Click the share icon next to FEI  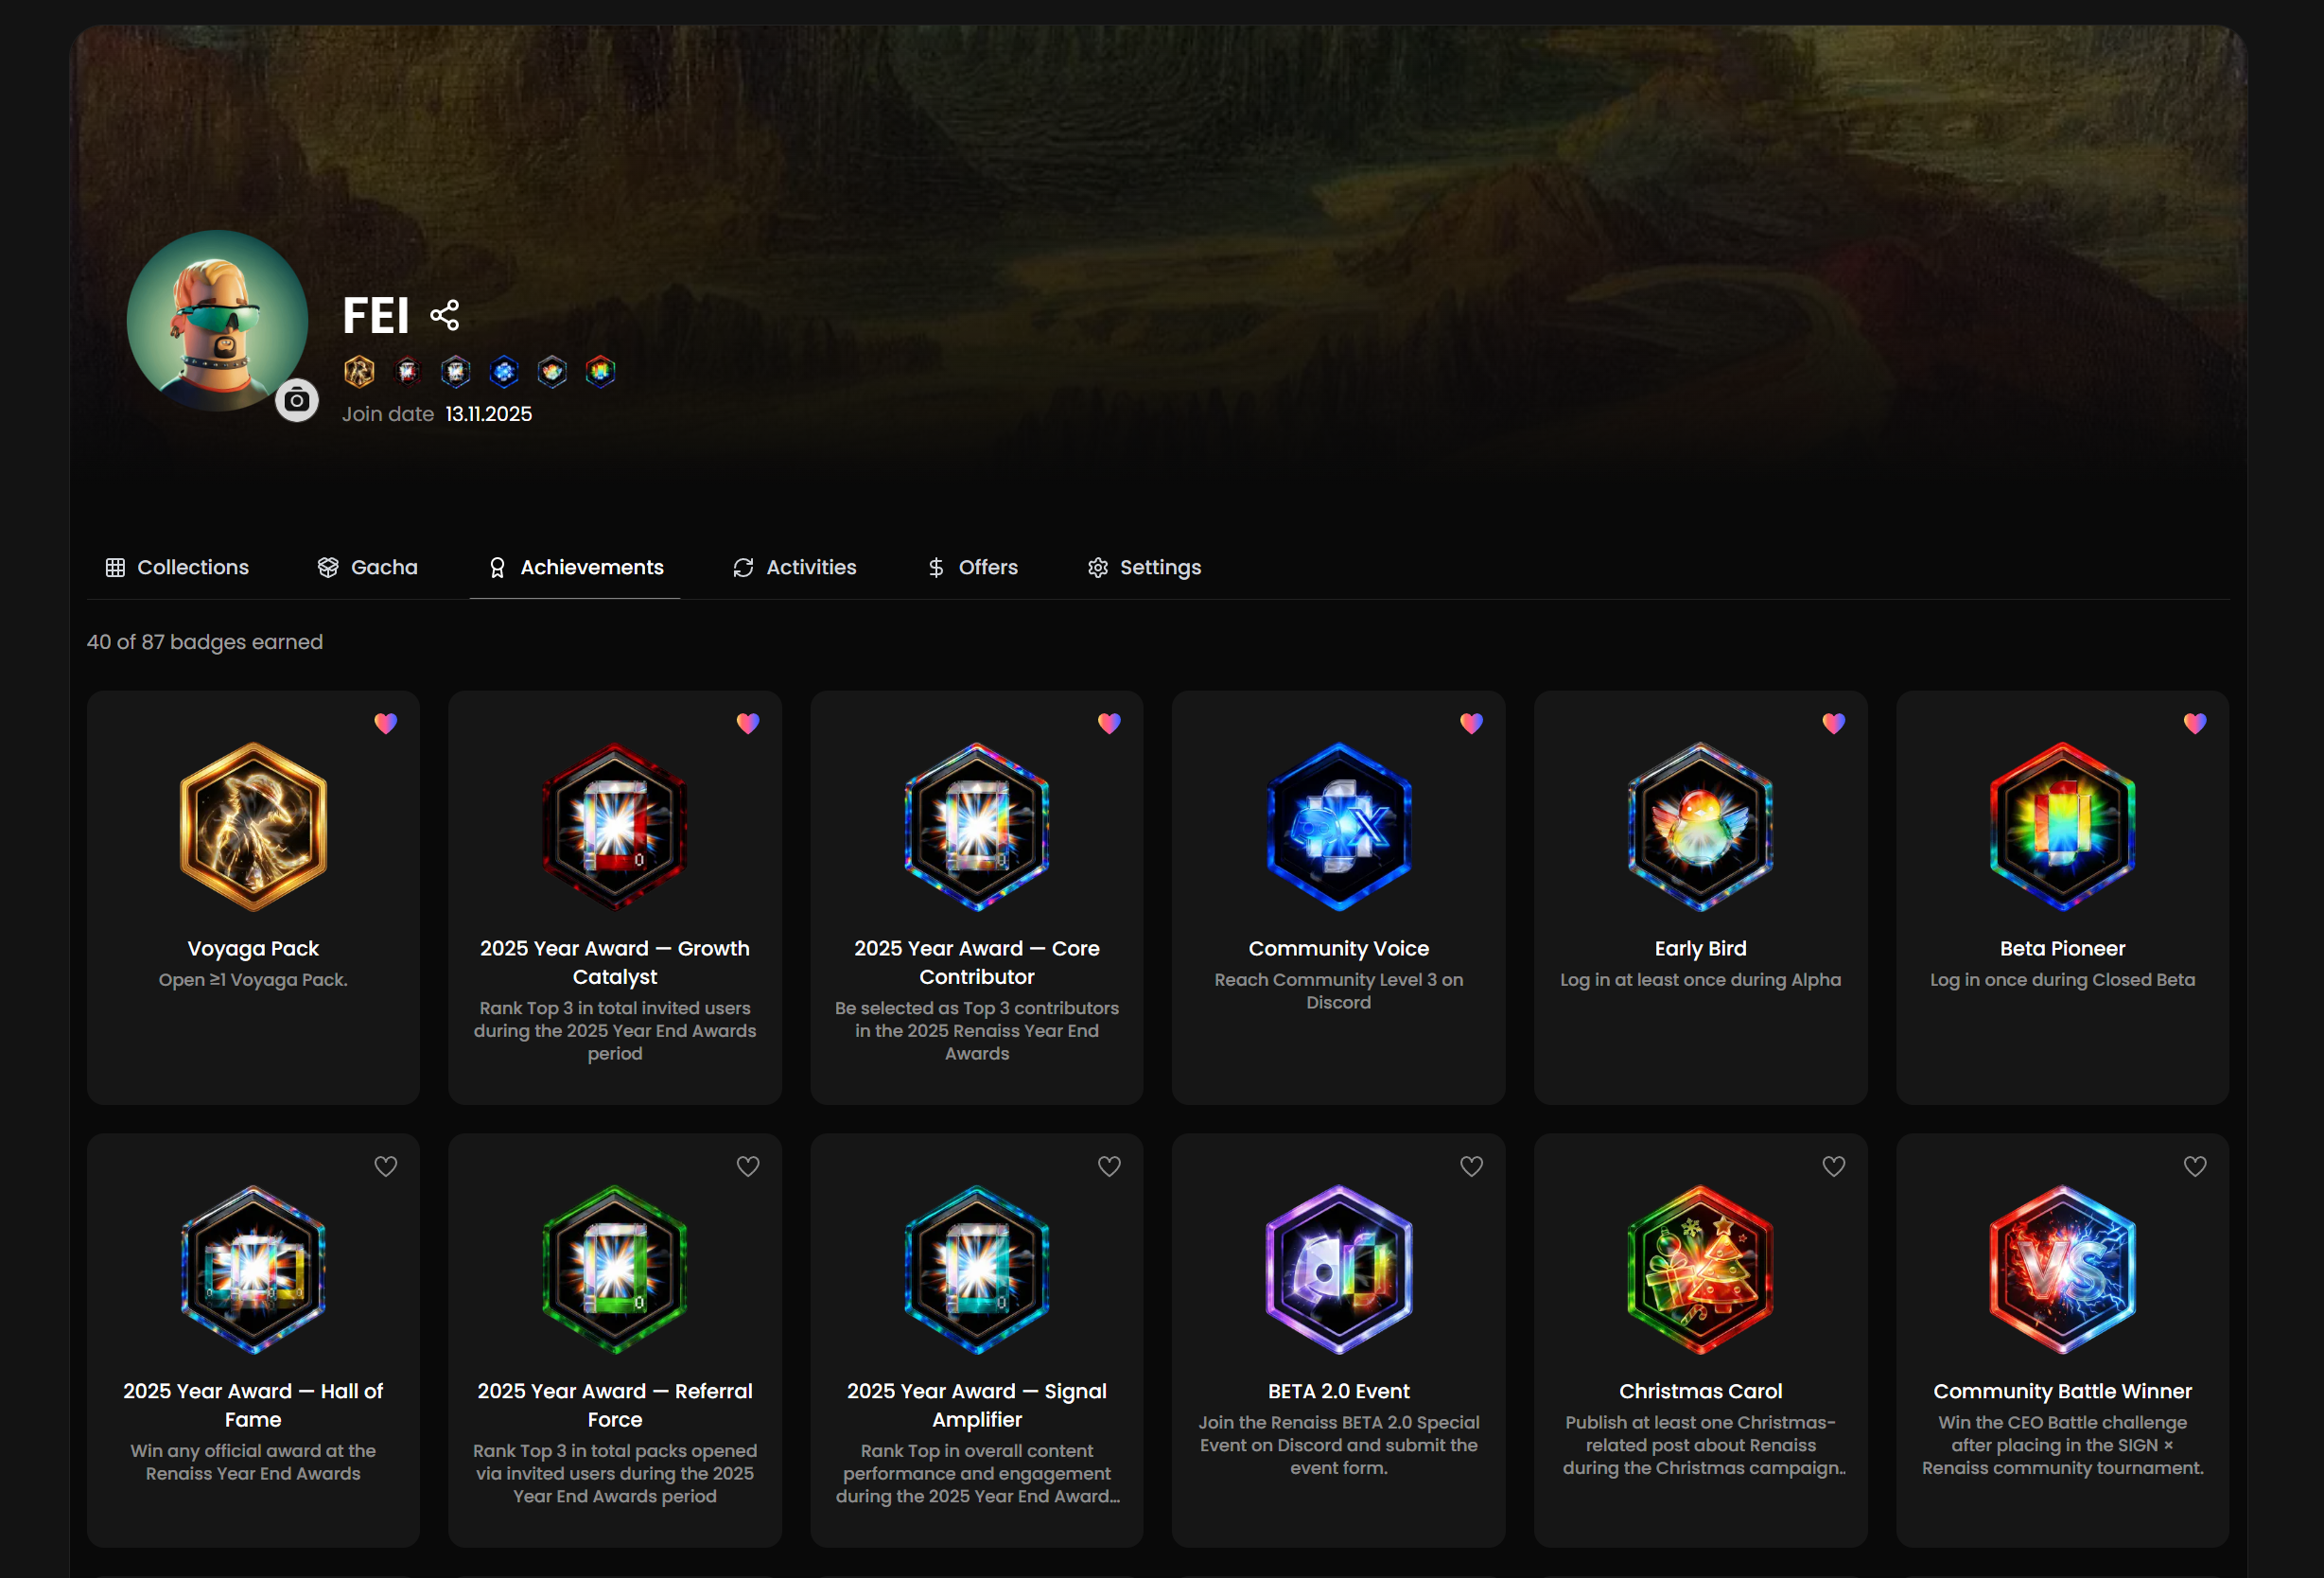click(x=445, y=315)
